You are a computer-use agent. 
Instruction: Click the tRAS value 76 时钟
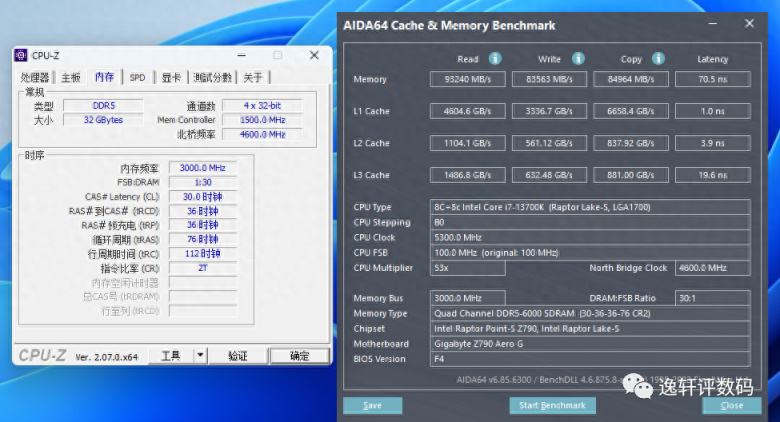pos(203,239)
